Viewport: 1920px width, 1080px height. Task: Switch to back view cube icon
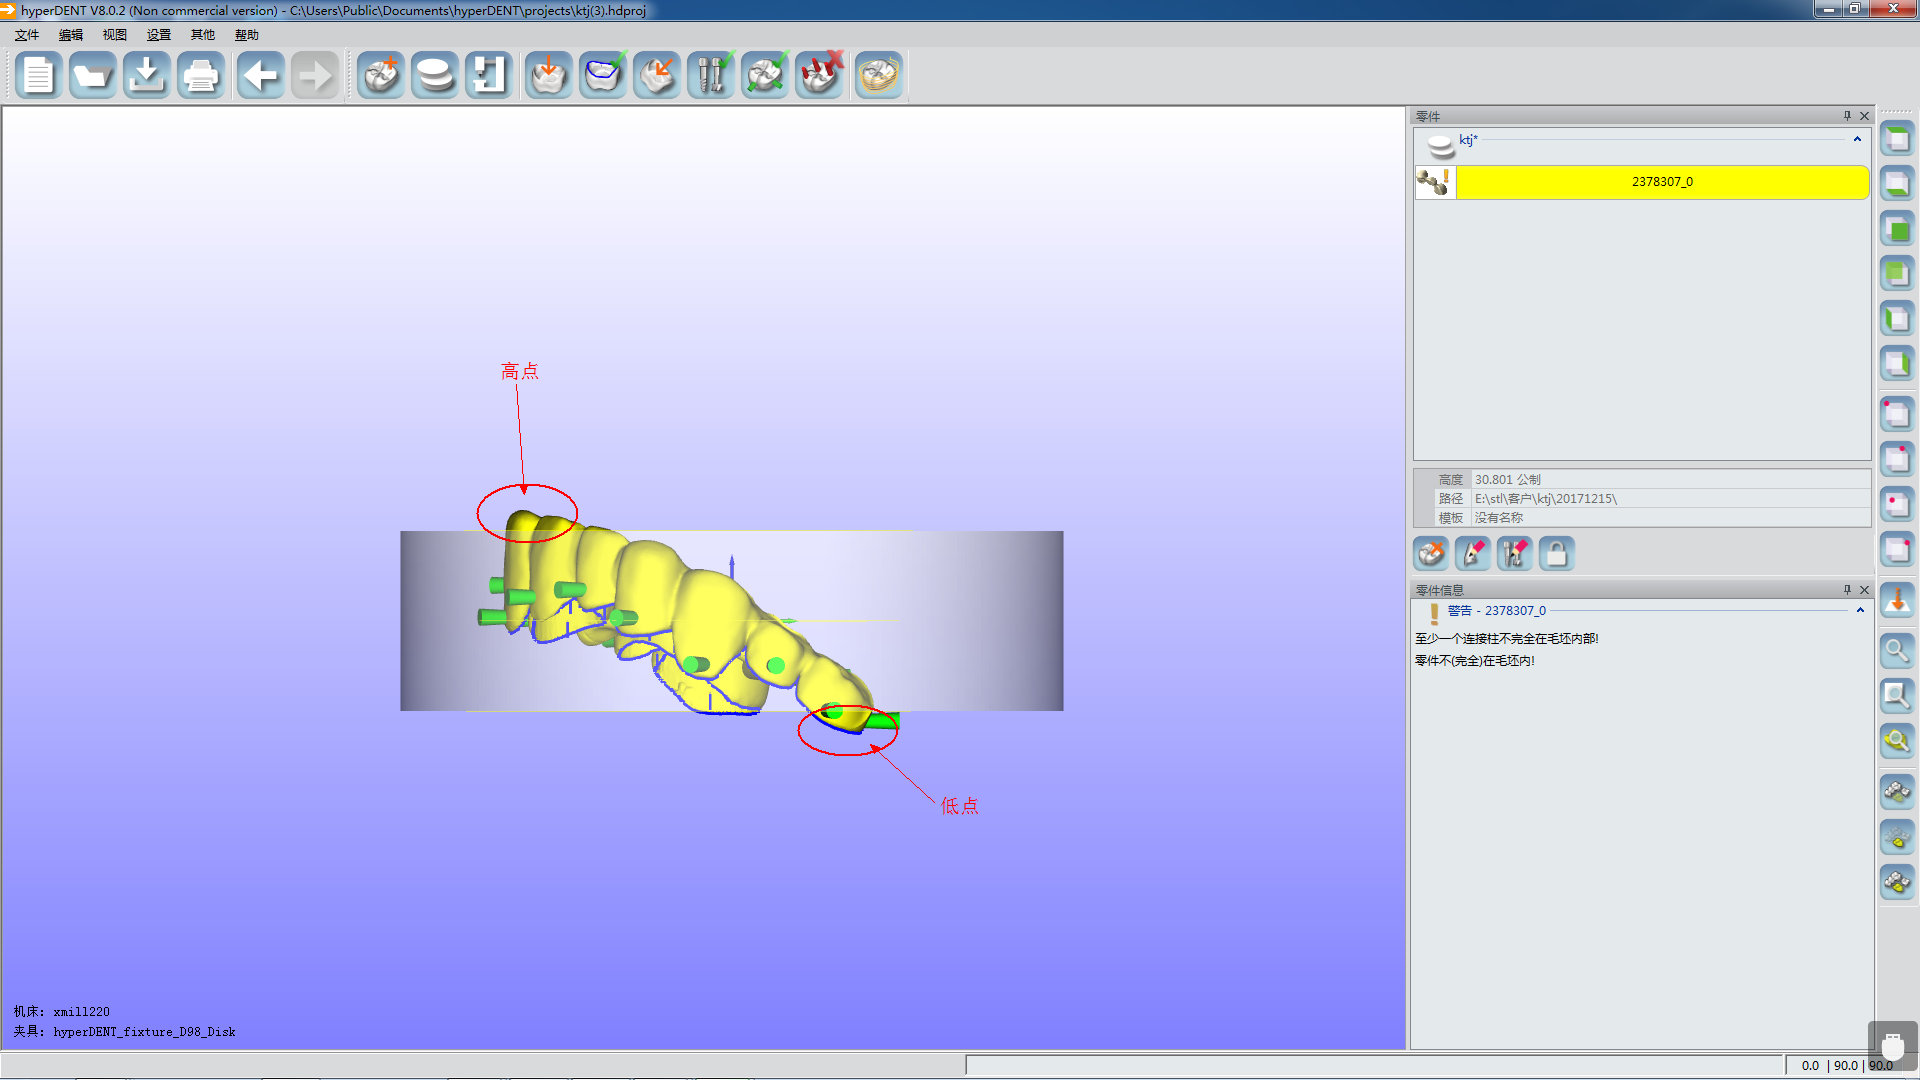tap(1897, 274)
